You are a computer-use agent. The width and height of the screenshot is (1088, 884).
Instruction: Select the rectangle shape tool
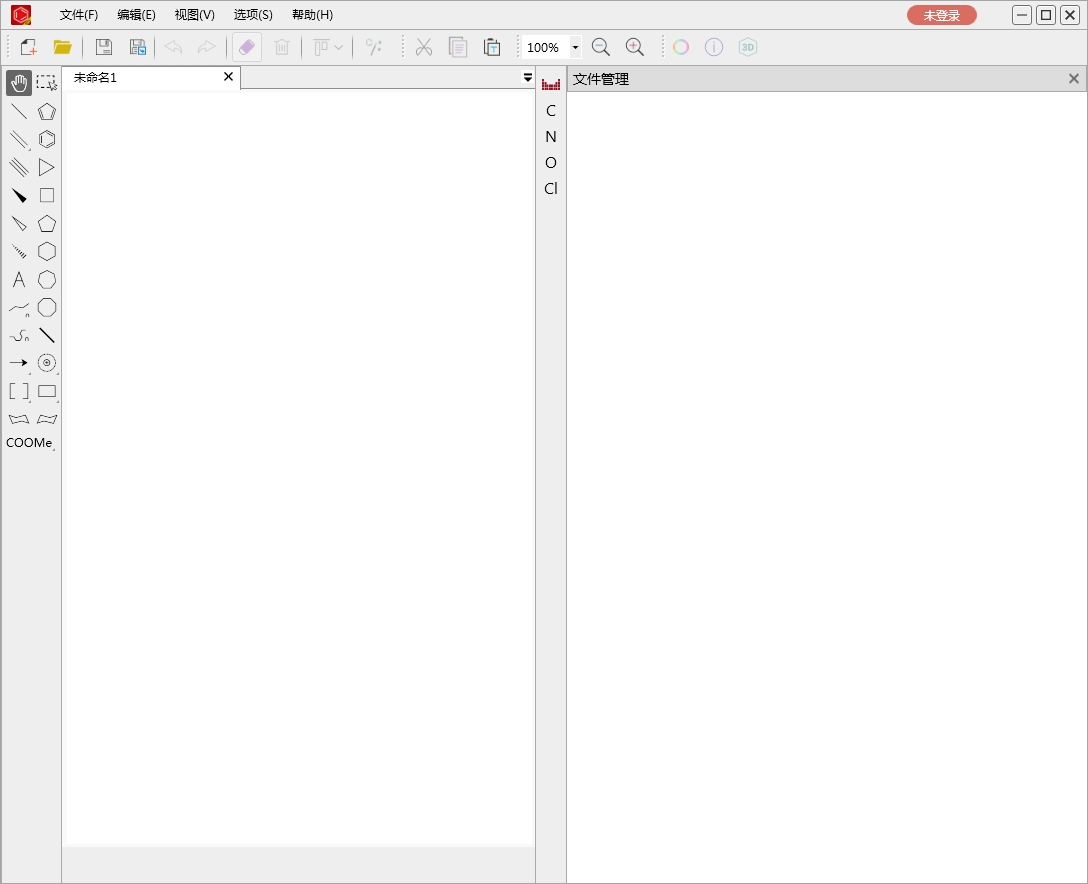pos(46,391)
